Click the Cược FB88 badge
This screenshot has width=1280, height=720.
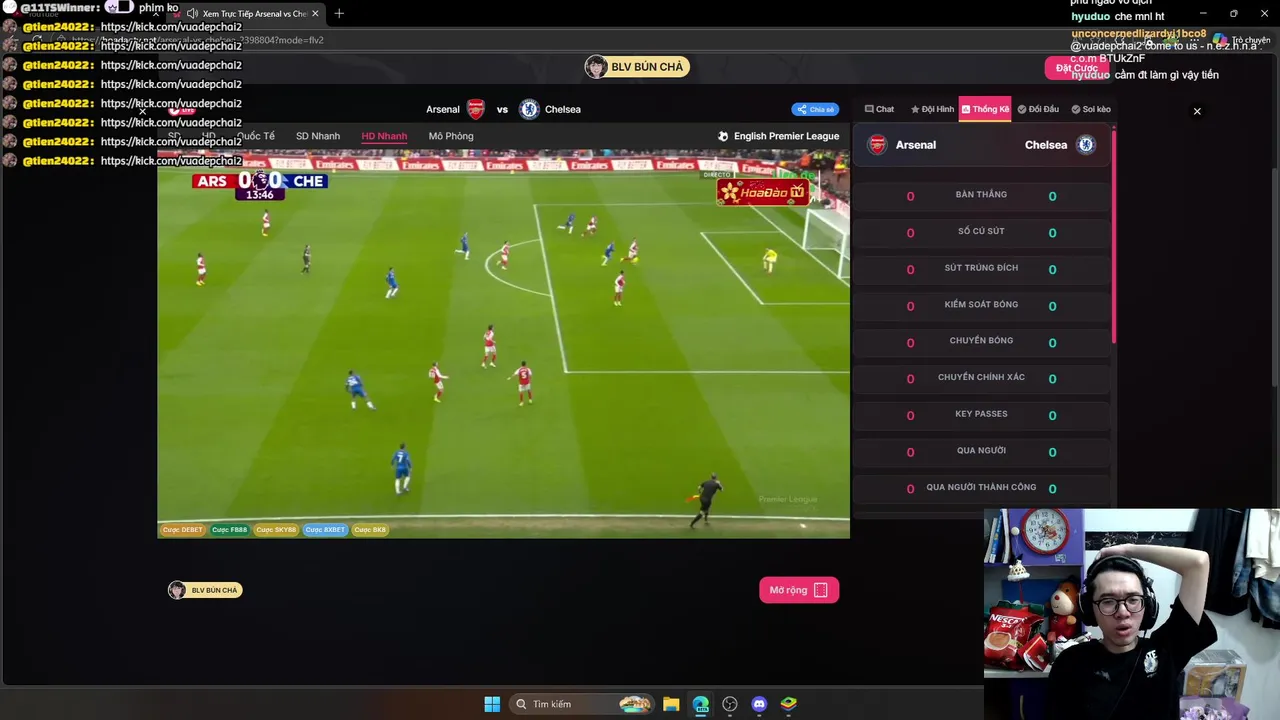click(x=230, y=530)
